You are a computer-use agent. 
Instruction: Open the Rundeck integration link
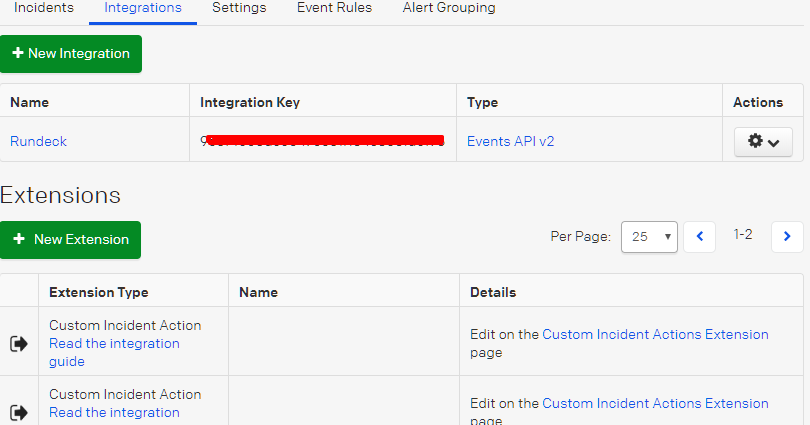coord(39,142)
